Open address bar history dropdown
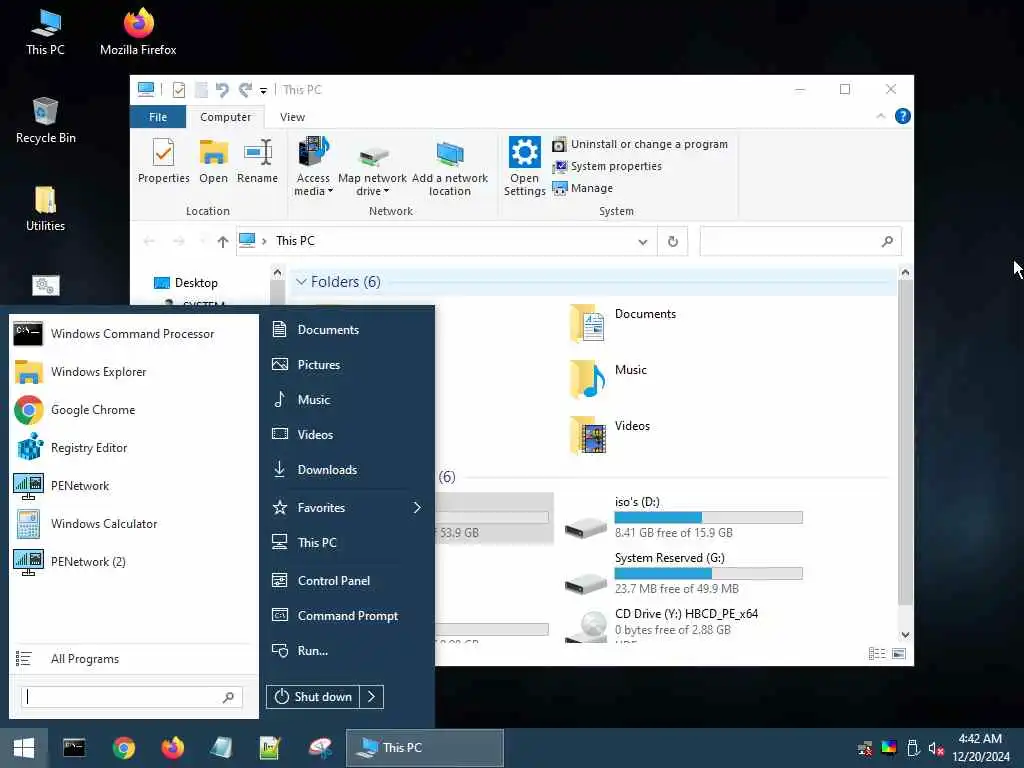 pos(643,242)
